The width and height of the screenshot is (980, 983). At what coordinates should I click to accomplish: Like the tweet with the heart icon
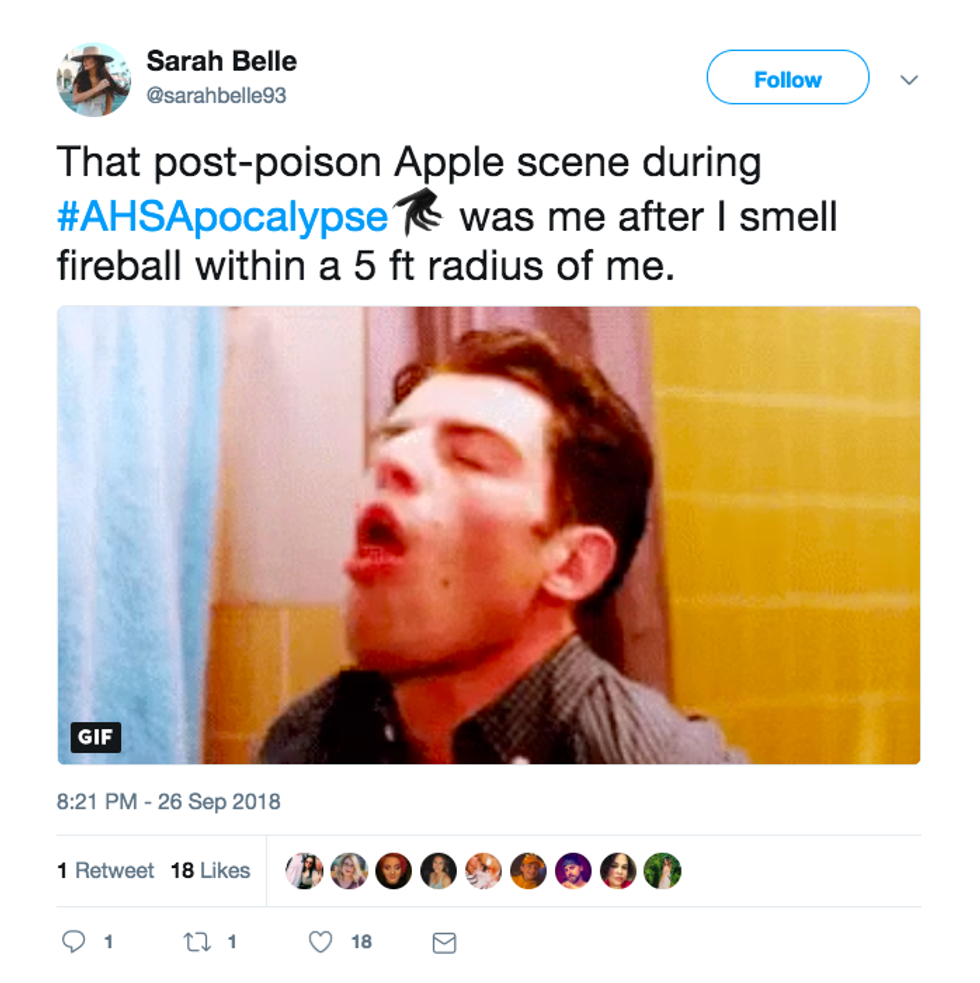coord(320,942)
